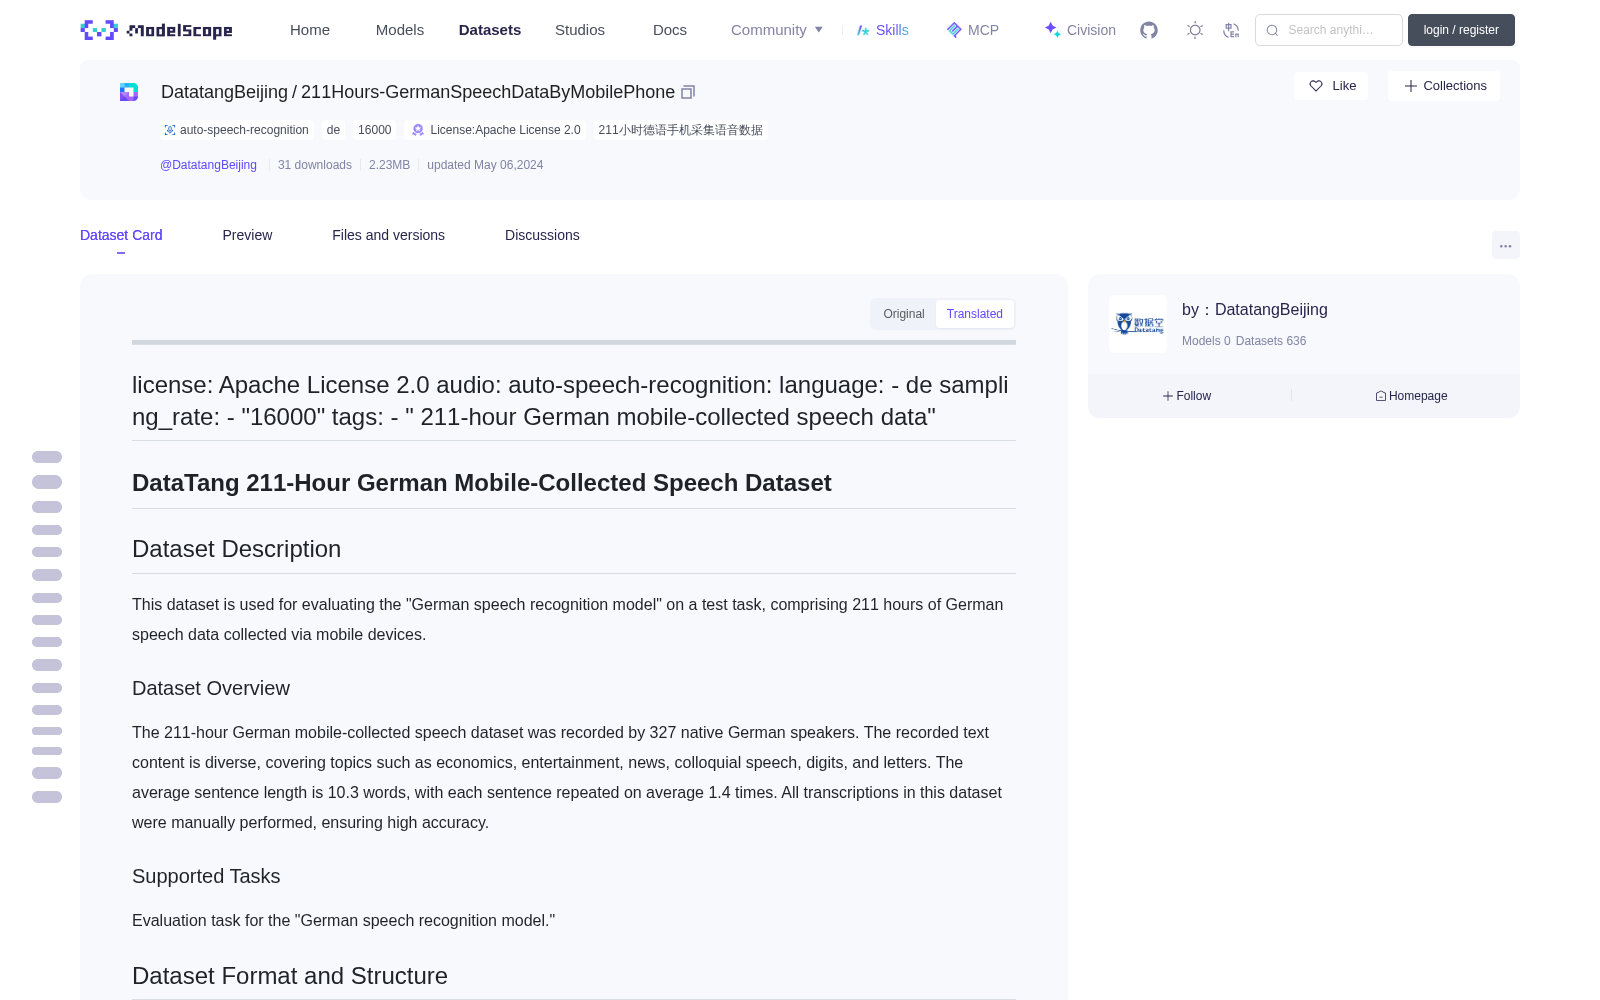The image size is (1600, 1000).
Task: Open the three-dot more options menu
Action: click(1505, 245)
